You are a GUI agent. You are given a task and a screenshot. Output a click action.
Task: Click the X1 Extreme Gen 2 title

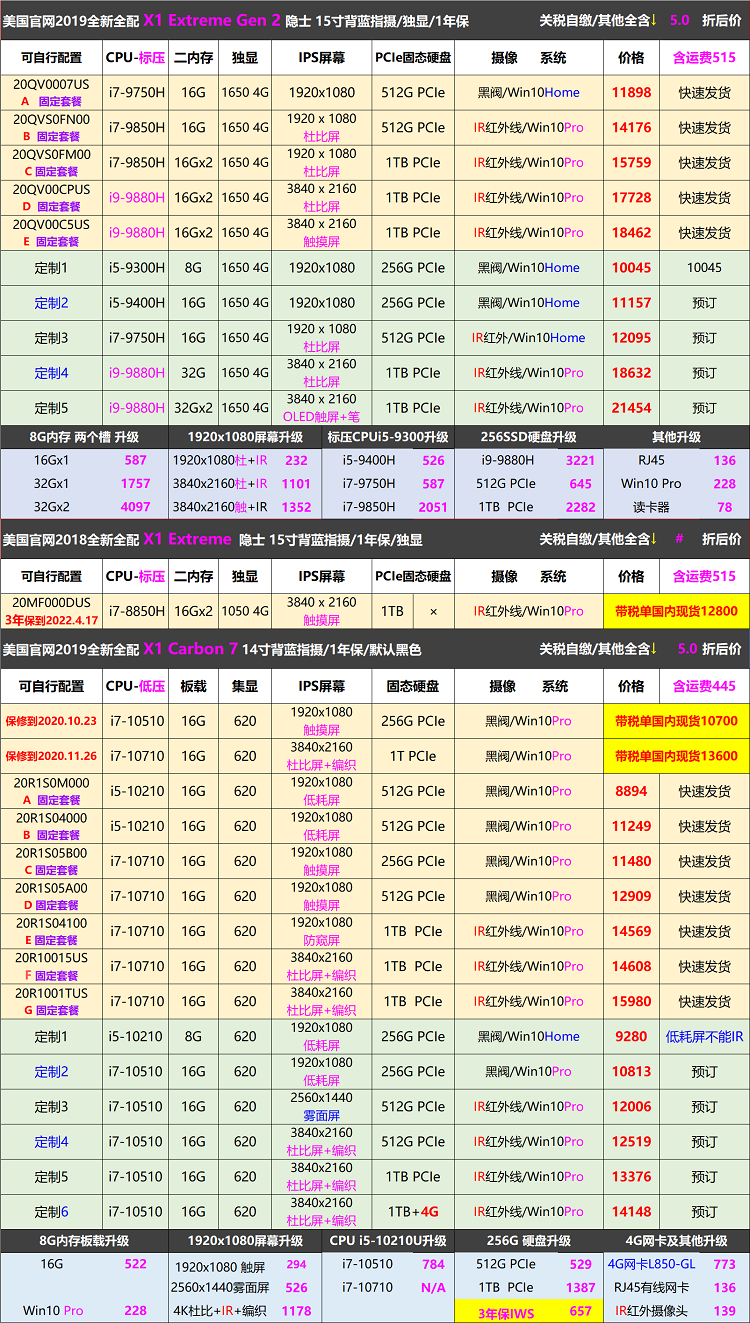point(212,20)
